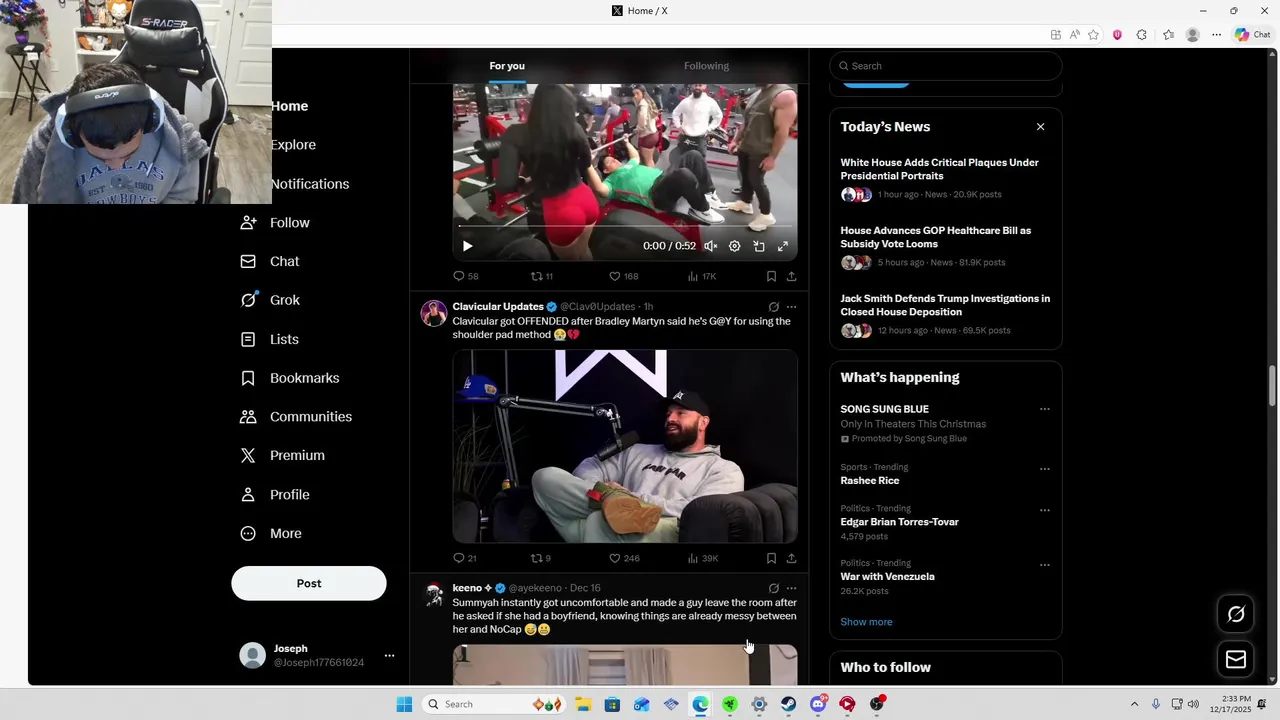
Task: Open Premium in sidebar
Action: (x=283, y=455)
